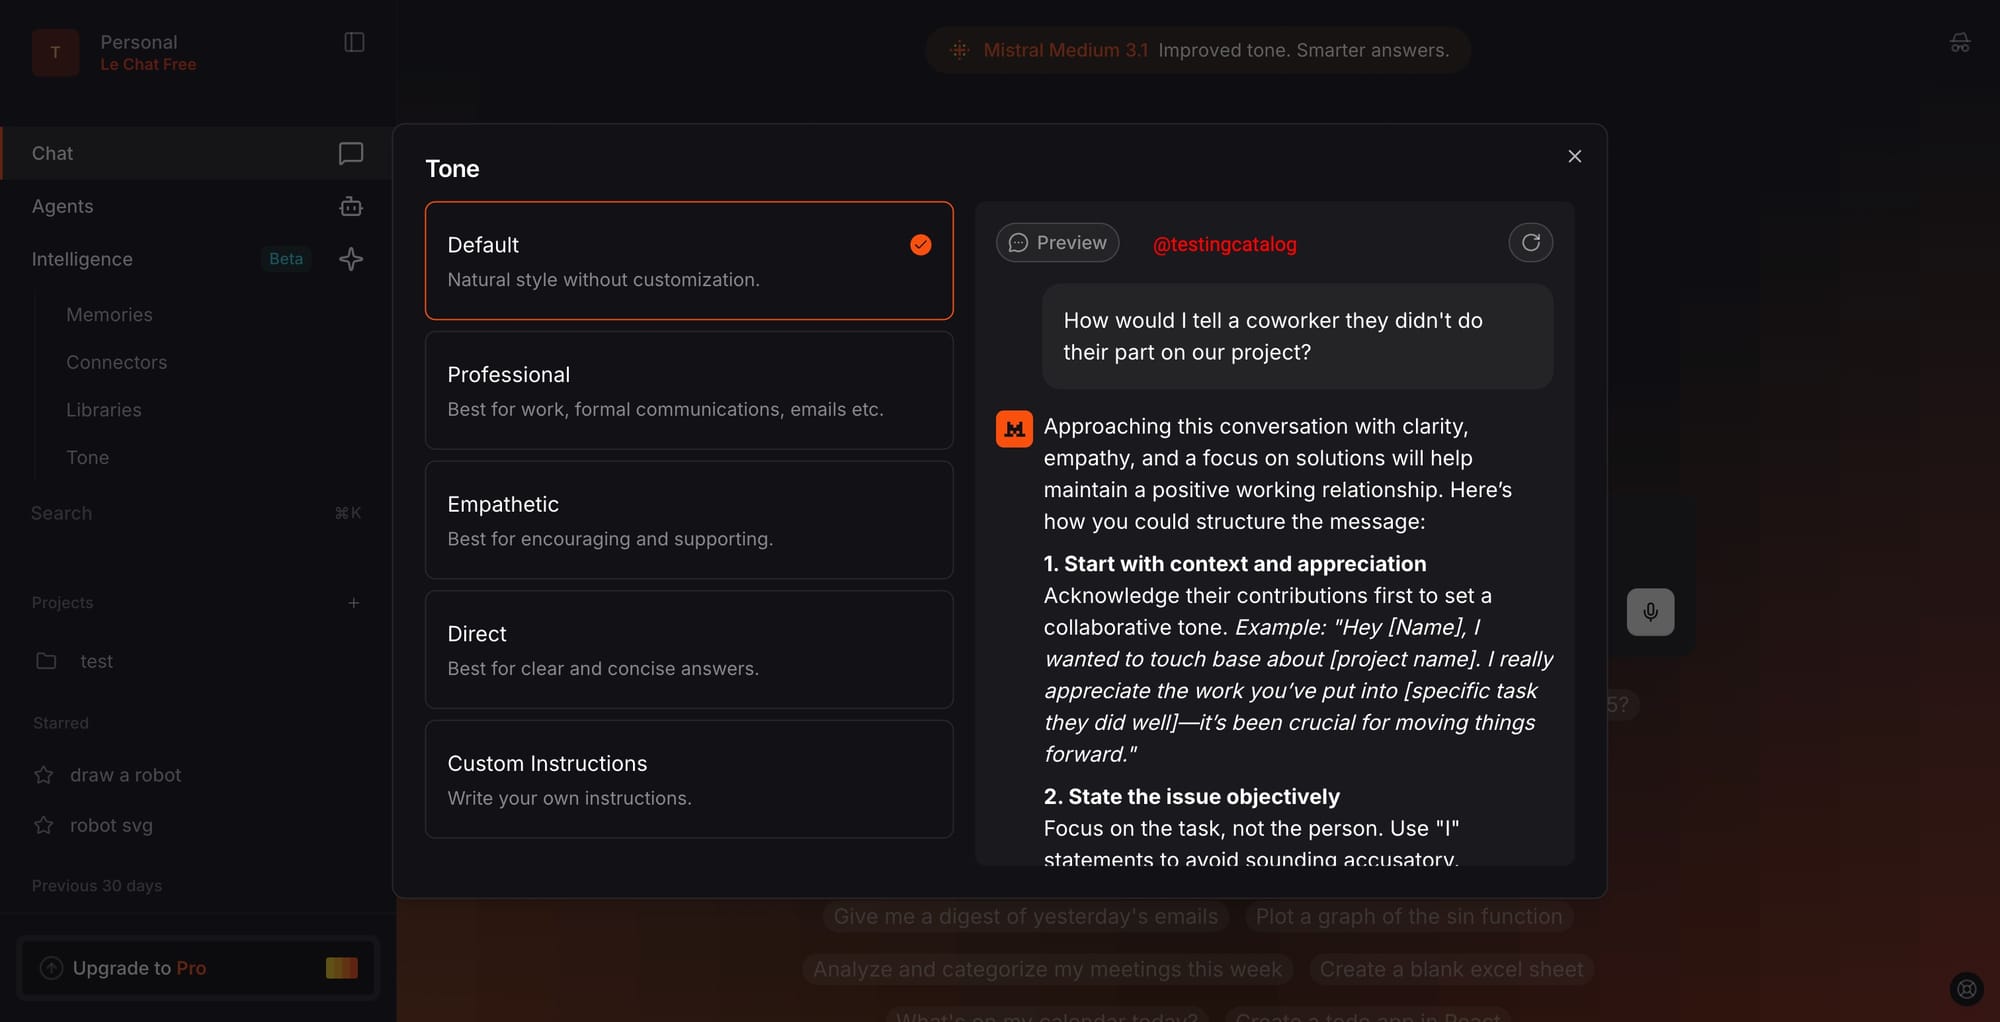Open Custom Instructions tone option
The height and width of the screenshot is (1022, 2000).
[688, 779]
